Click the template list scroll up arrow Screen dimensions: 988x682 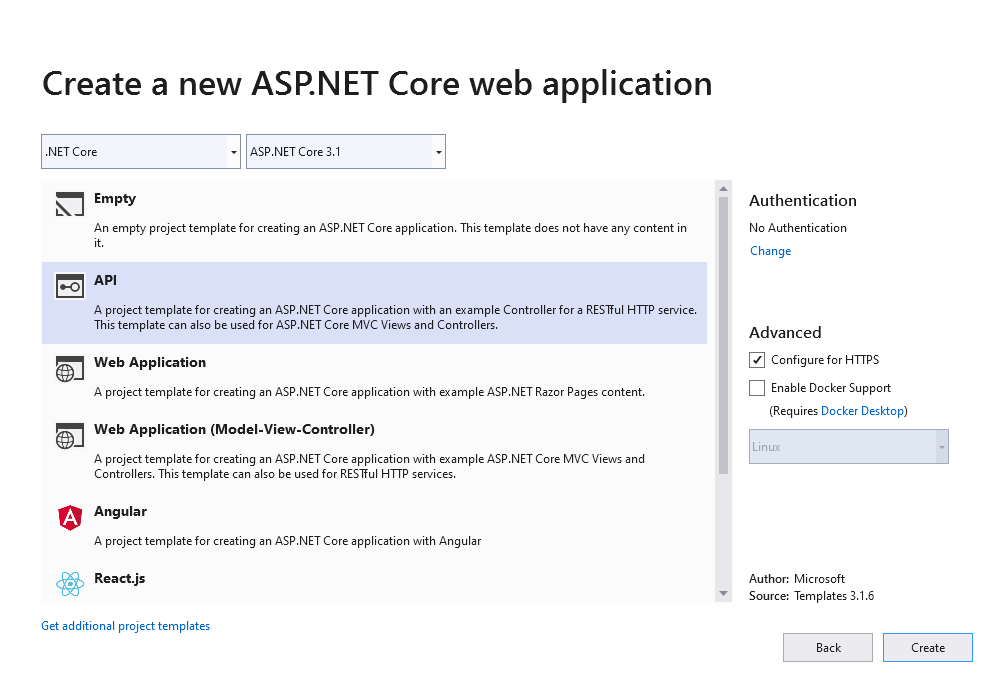[723, 188]
